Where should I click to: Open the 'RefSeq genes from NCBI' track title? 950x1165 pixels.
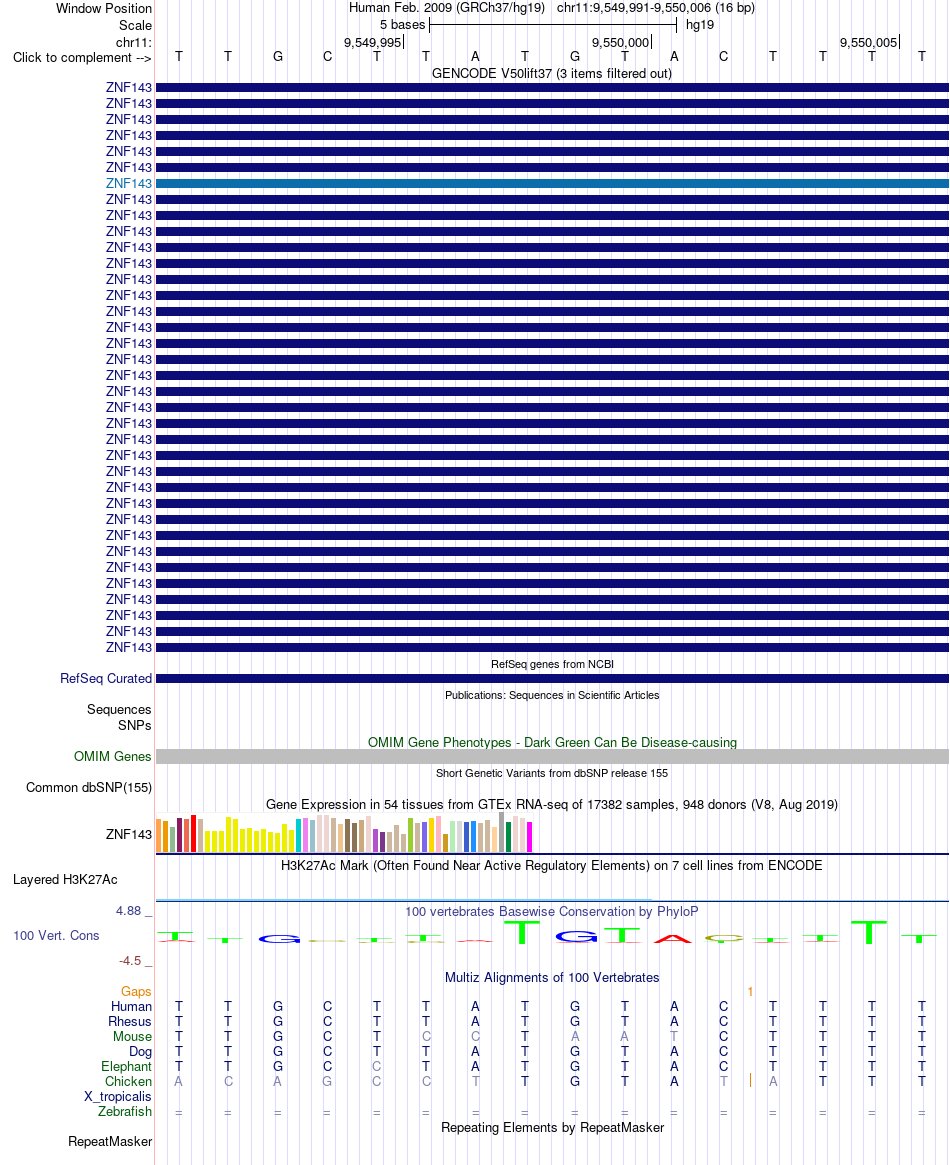tap(552, 664)
